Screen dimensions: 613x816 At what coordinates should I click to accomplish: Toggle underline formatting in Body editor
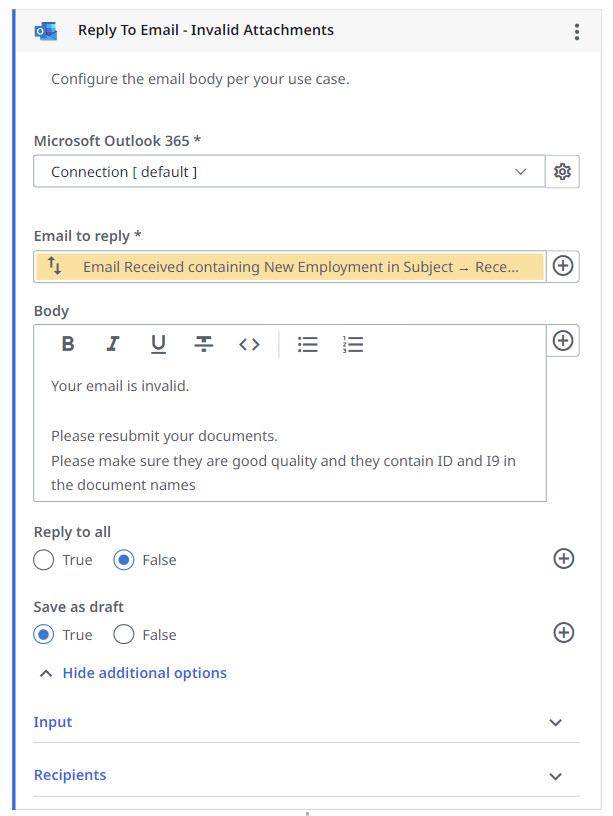pyautogui.click(x=158, y=344)
